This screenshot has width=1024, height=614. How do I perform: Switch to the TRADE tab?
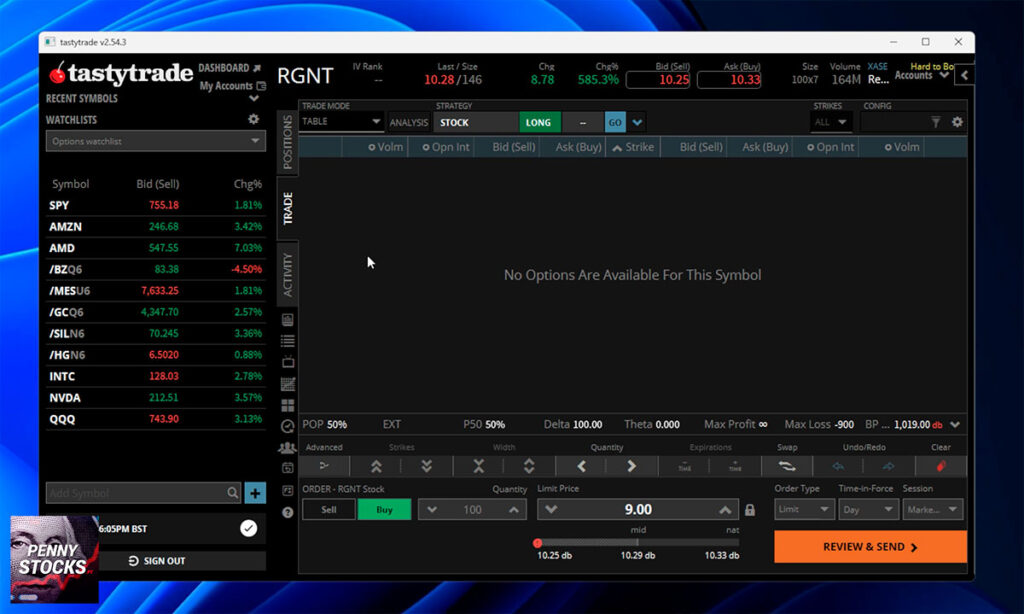287,208
